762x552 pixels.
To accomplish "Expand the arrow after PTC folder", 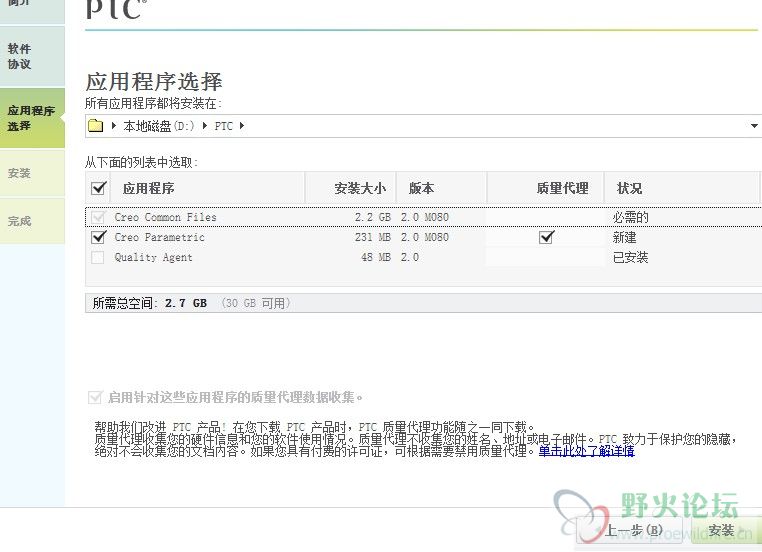I will [x=242, y=126].
